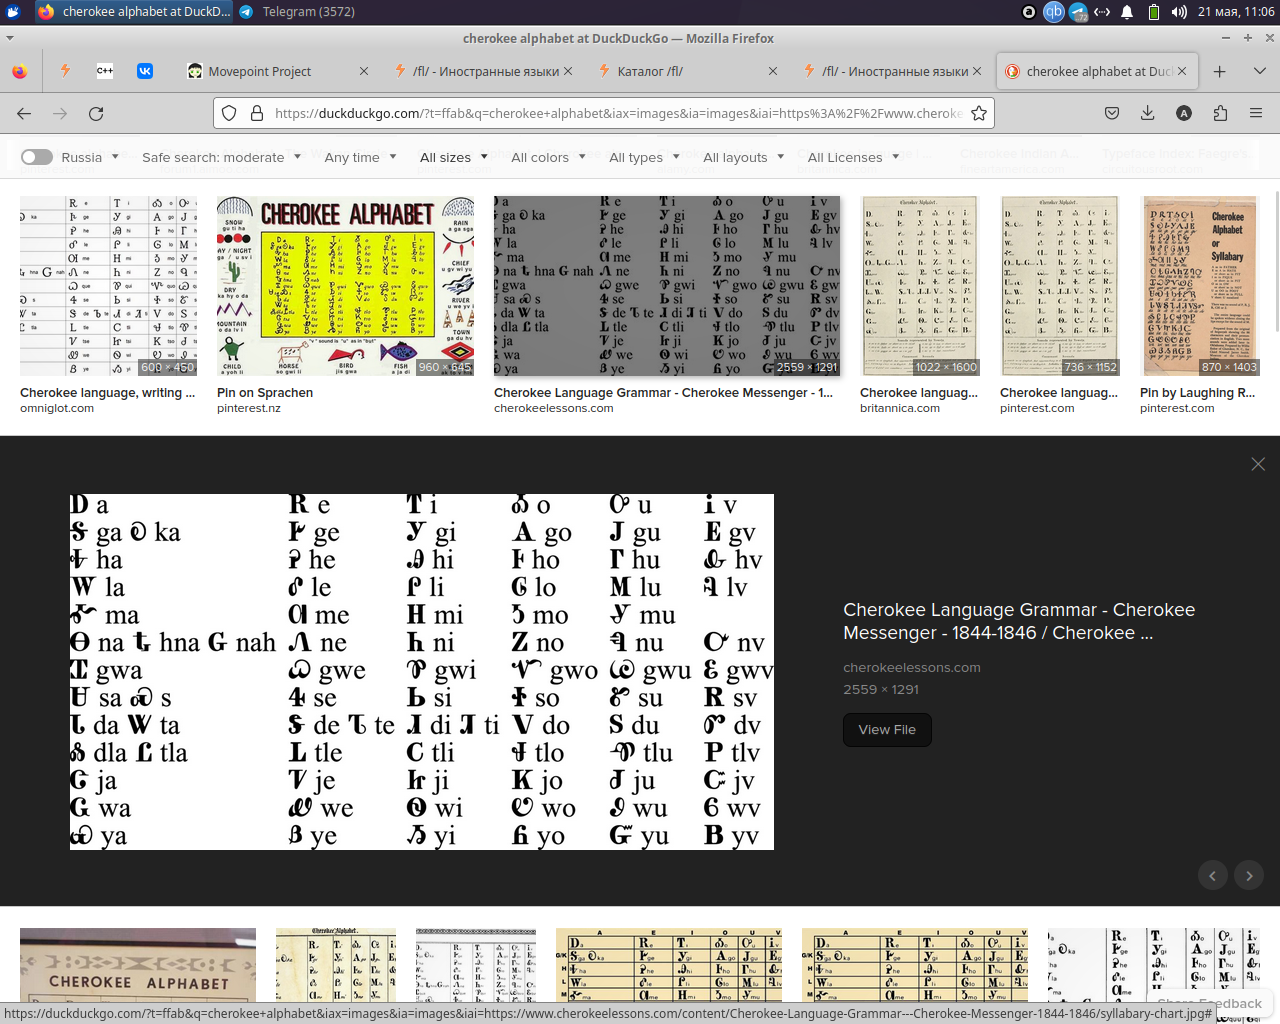
Task: Open the Firefox downloads panel
Action: pos(1147,113)
